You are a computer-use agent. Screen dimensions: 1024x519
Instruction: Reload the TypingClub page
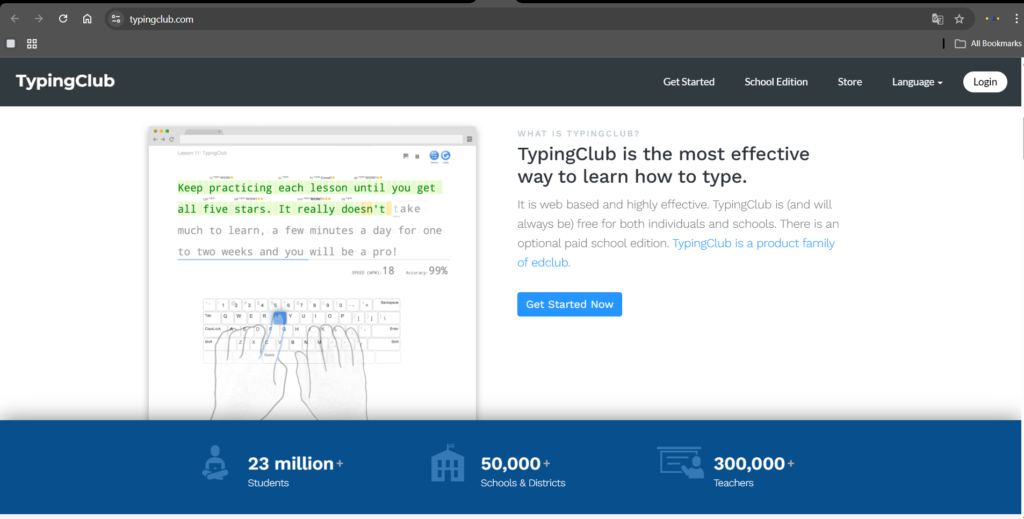(x=63, y=19)
